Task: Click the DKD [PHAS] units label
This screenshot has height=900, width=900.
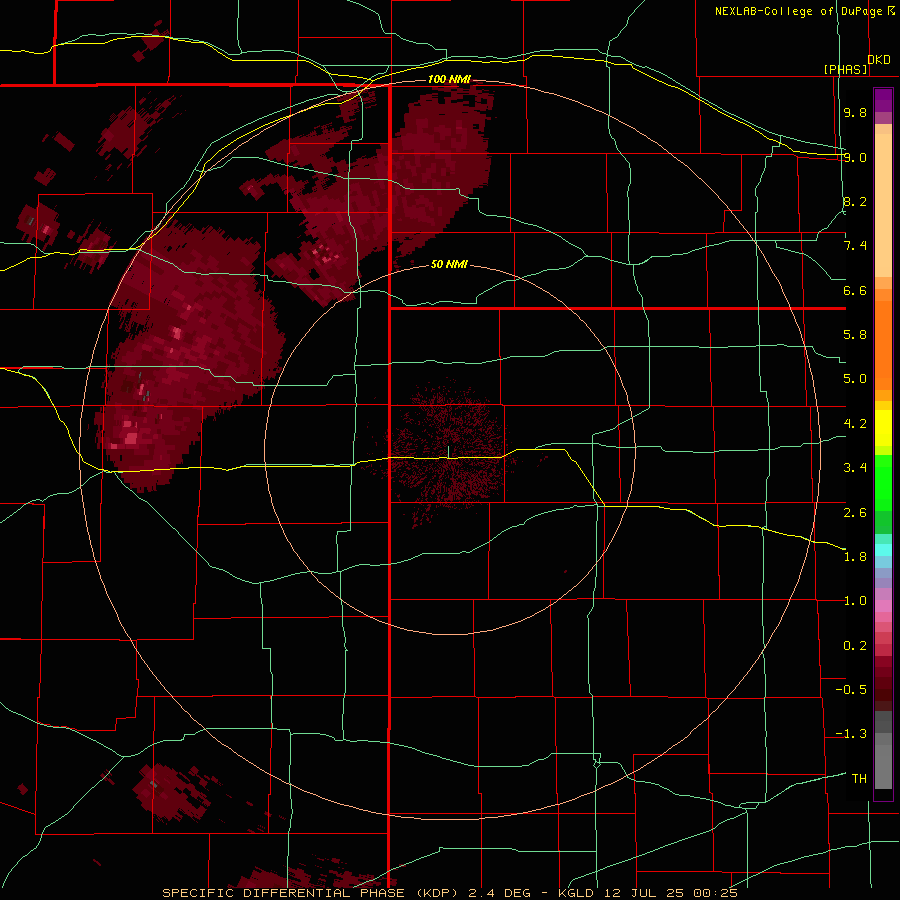Action: [857, 64]
